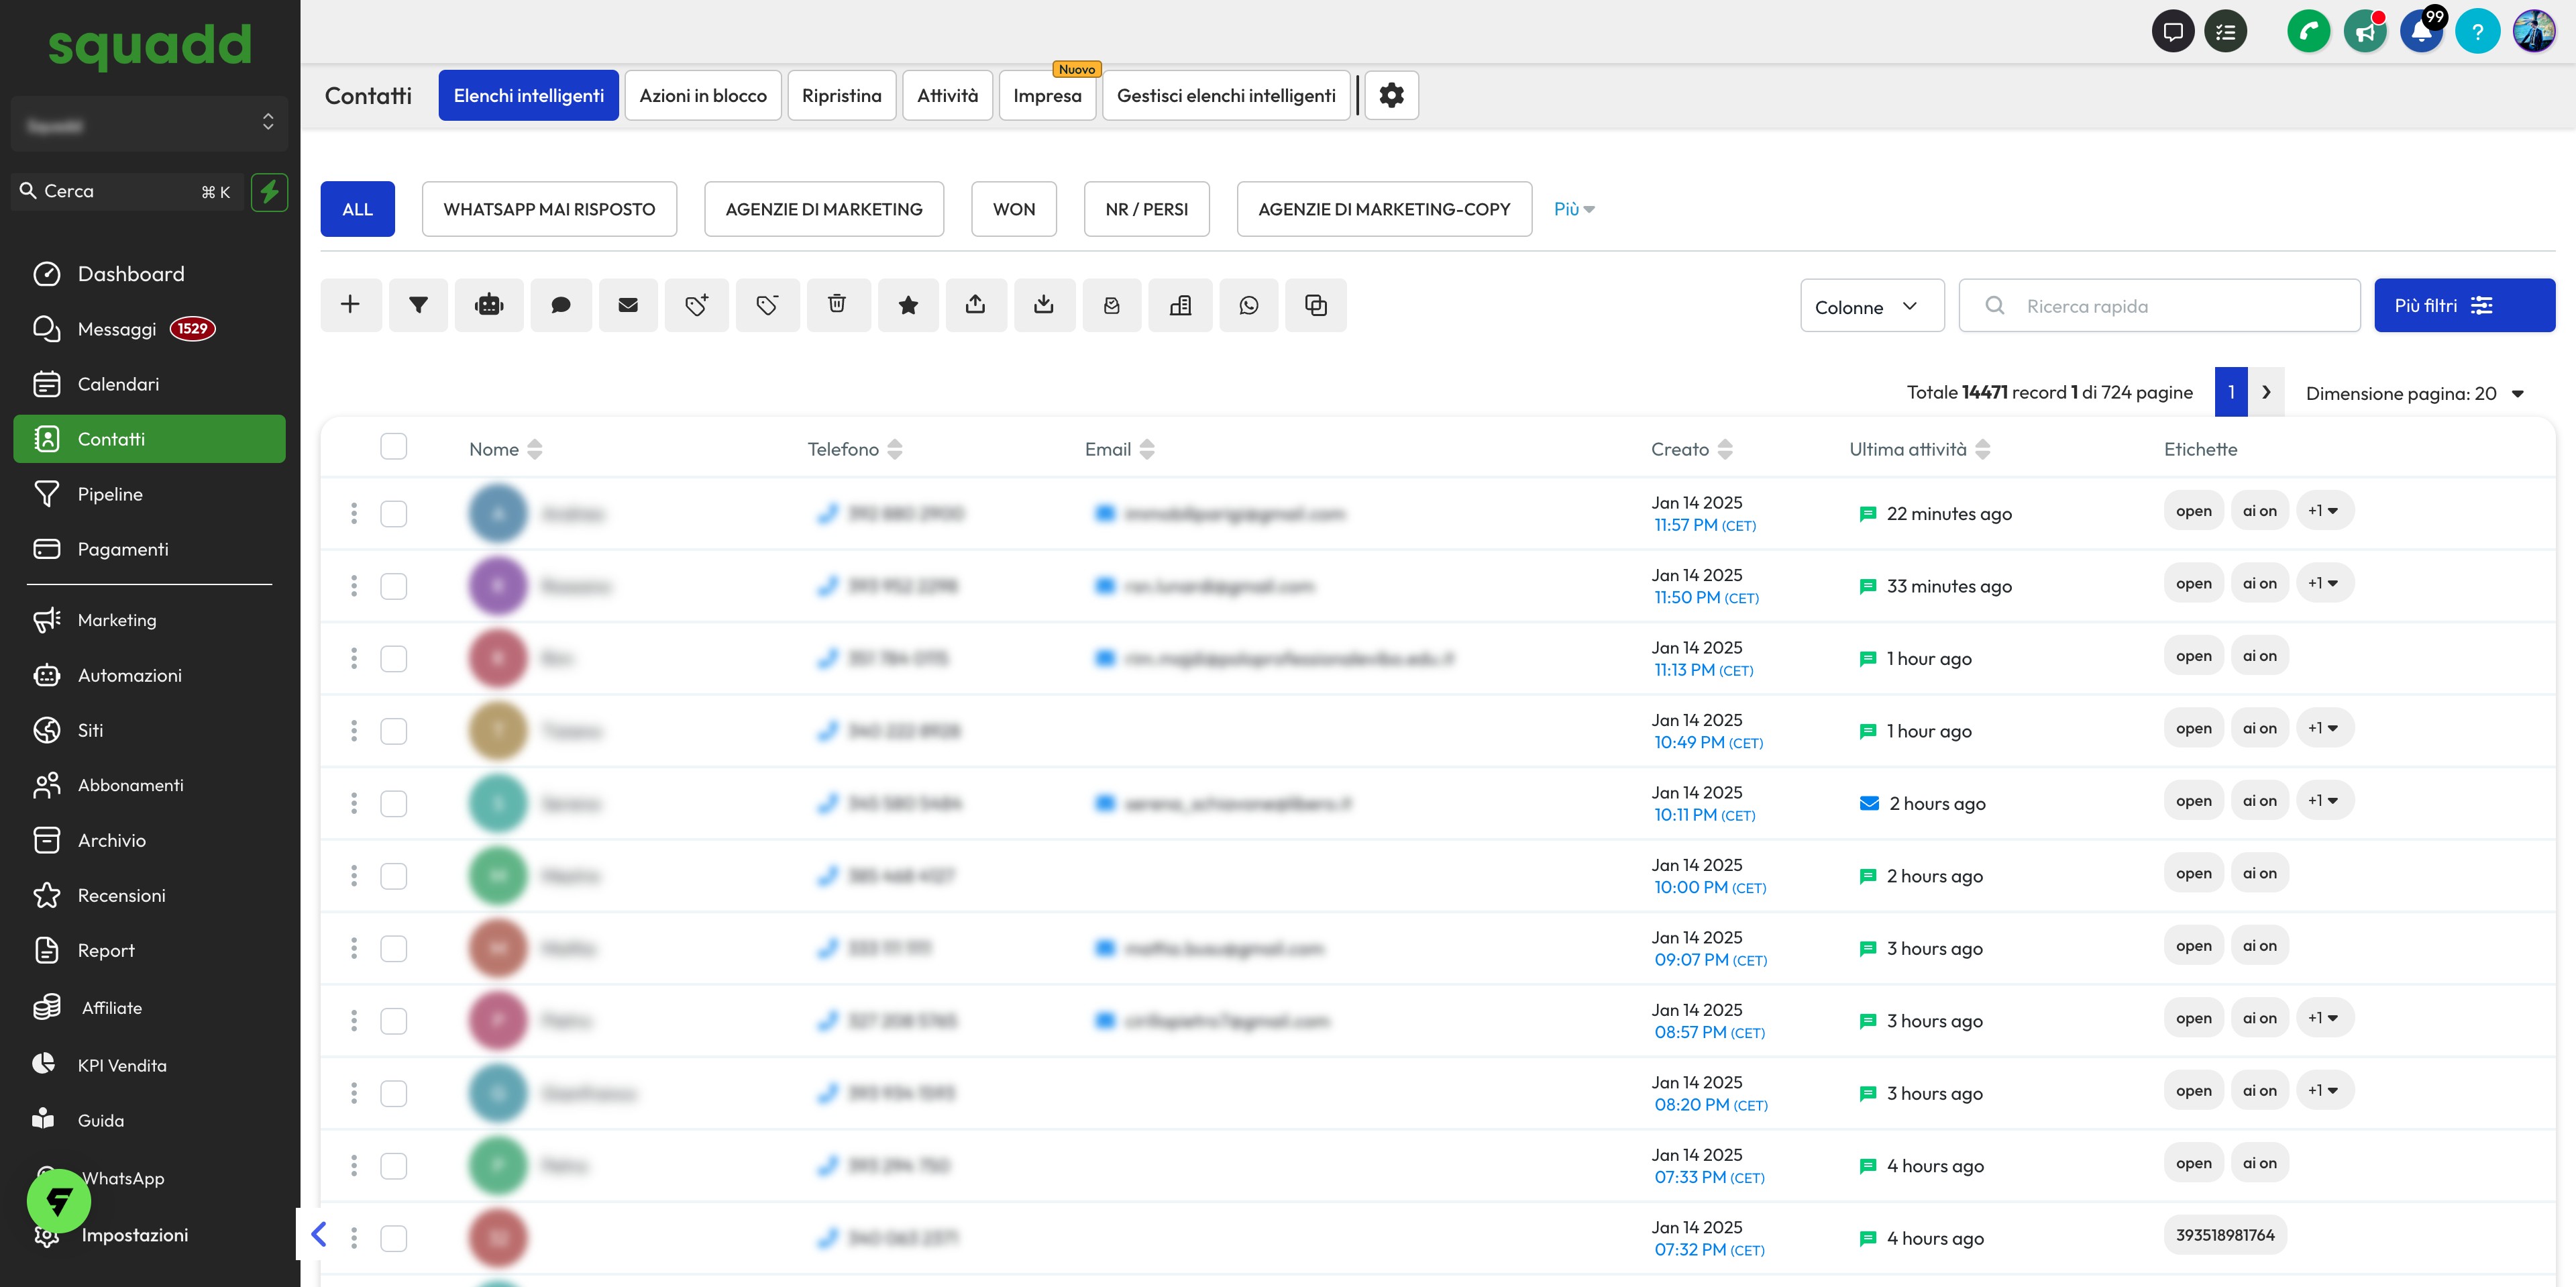The image size is (2576, 1287).
Task: Click the Più filtri button
Action: (x=2463, y=306)
